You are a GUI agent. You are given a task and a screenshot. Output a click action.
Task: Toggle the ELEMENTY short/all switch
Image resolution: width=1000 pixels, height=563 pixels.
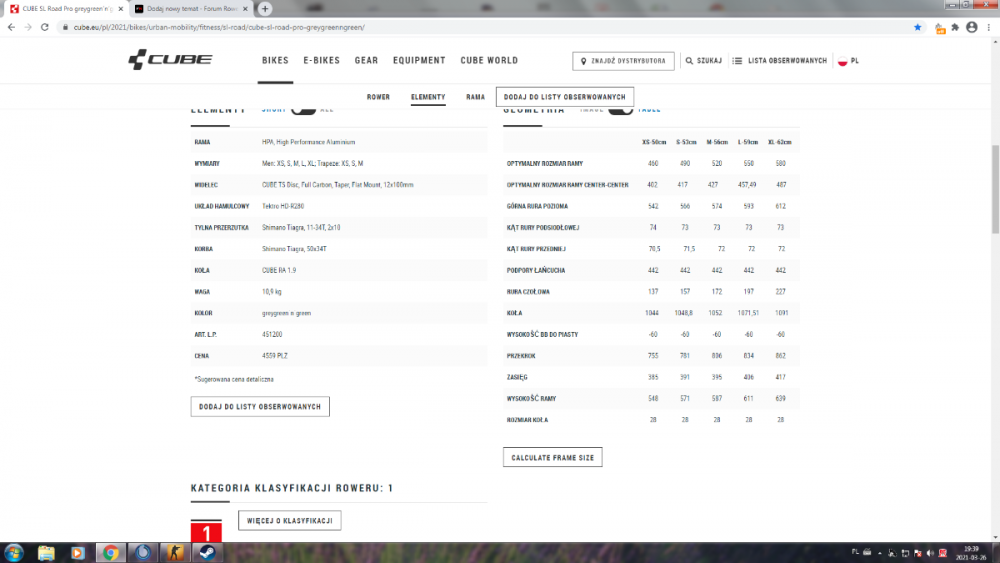[x=304, y=110]
